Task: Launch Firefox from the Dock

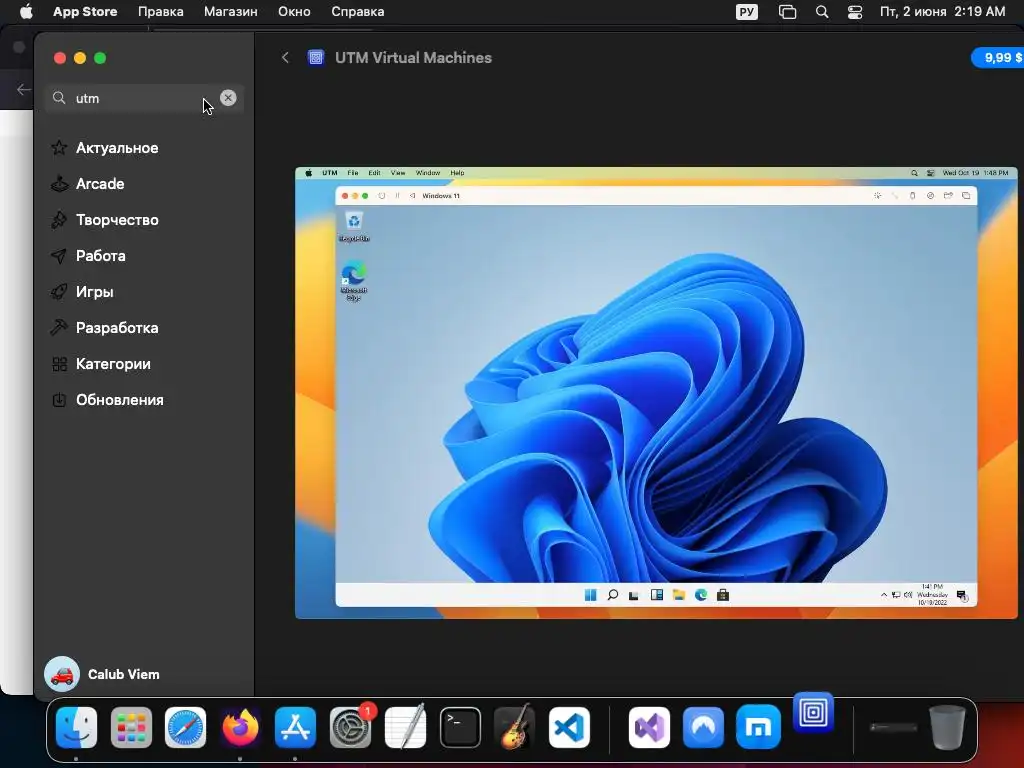Action: click(240, 727)
